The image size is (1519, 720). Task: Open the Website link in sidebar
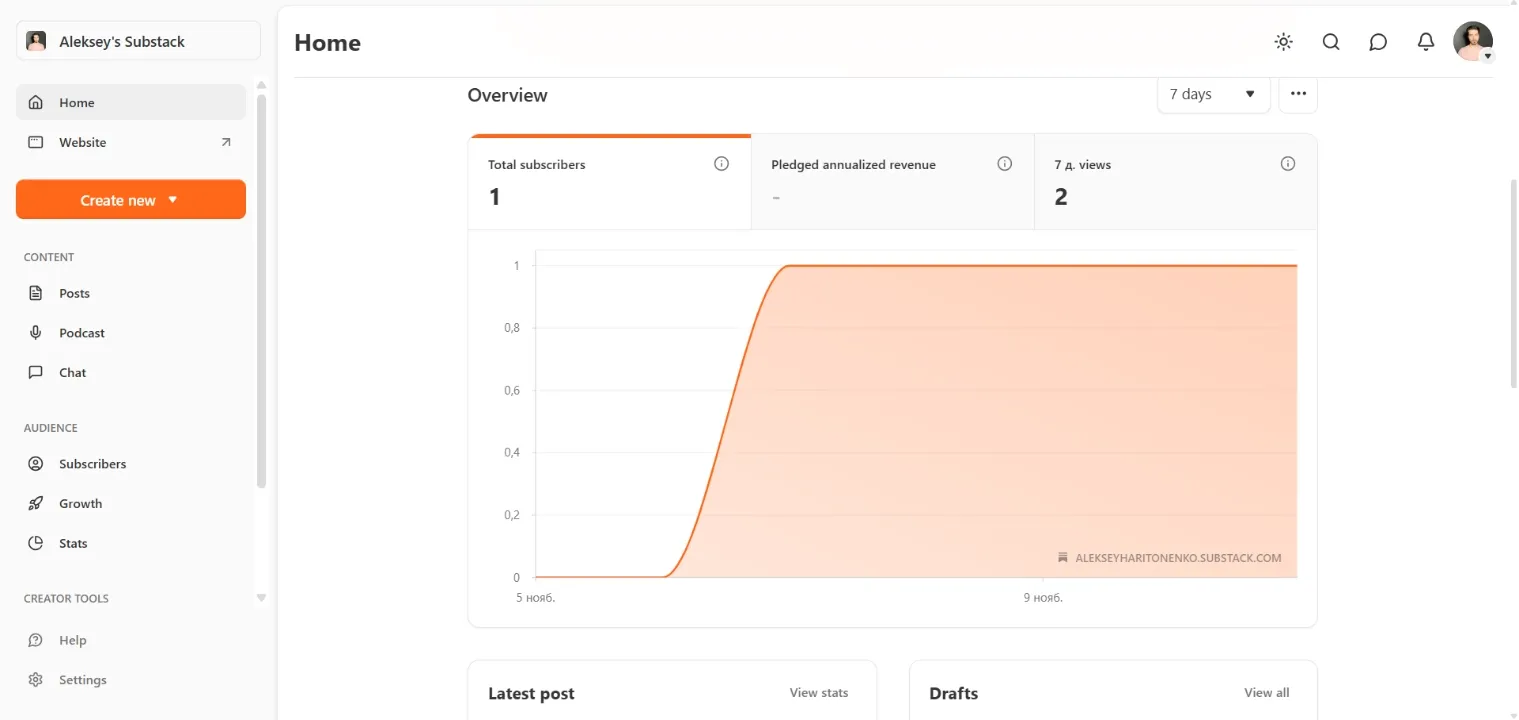click(x=131, y=142)
